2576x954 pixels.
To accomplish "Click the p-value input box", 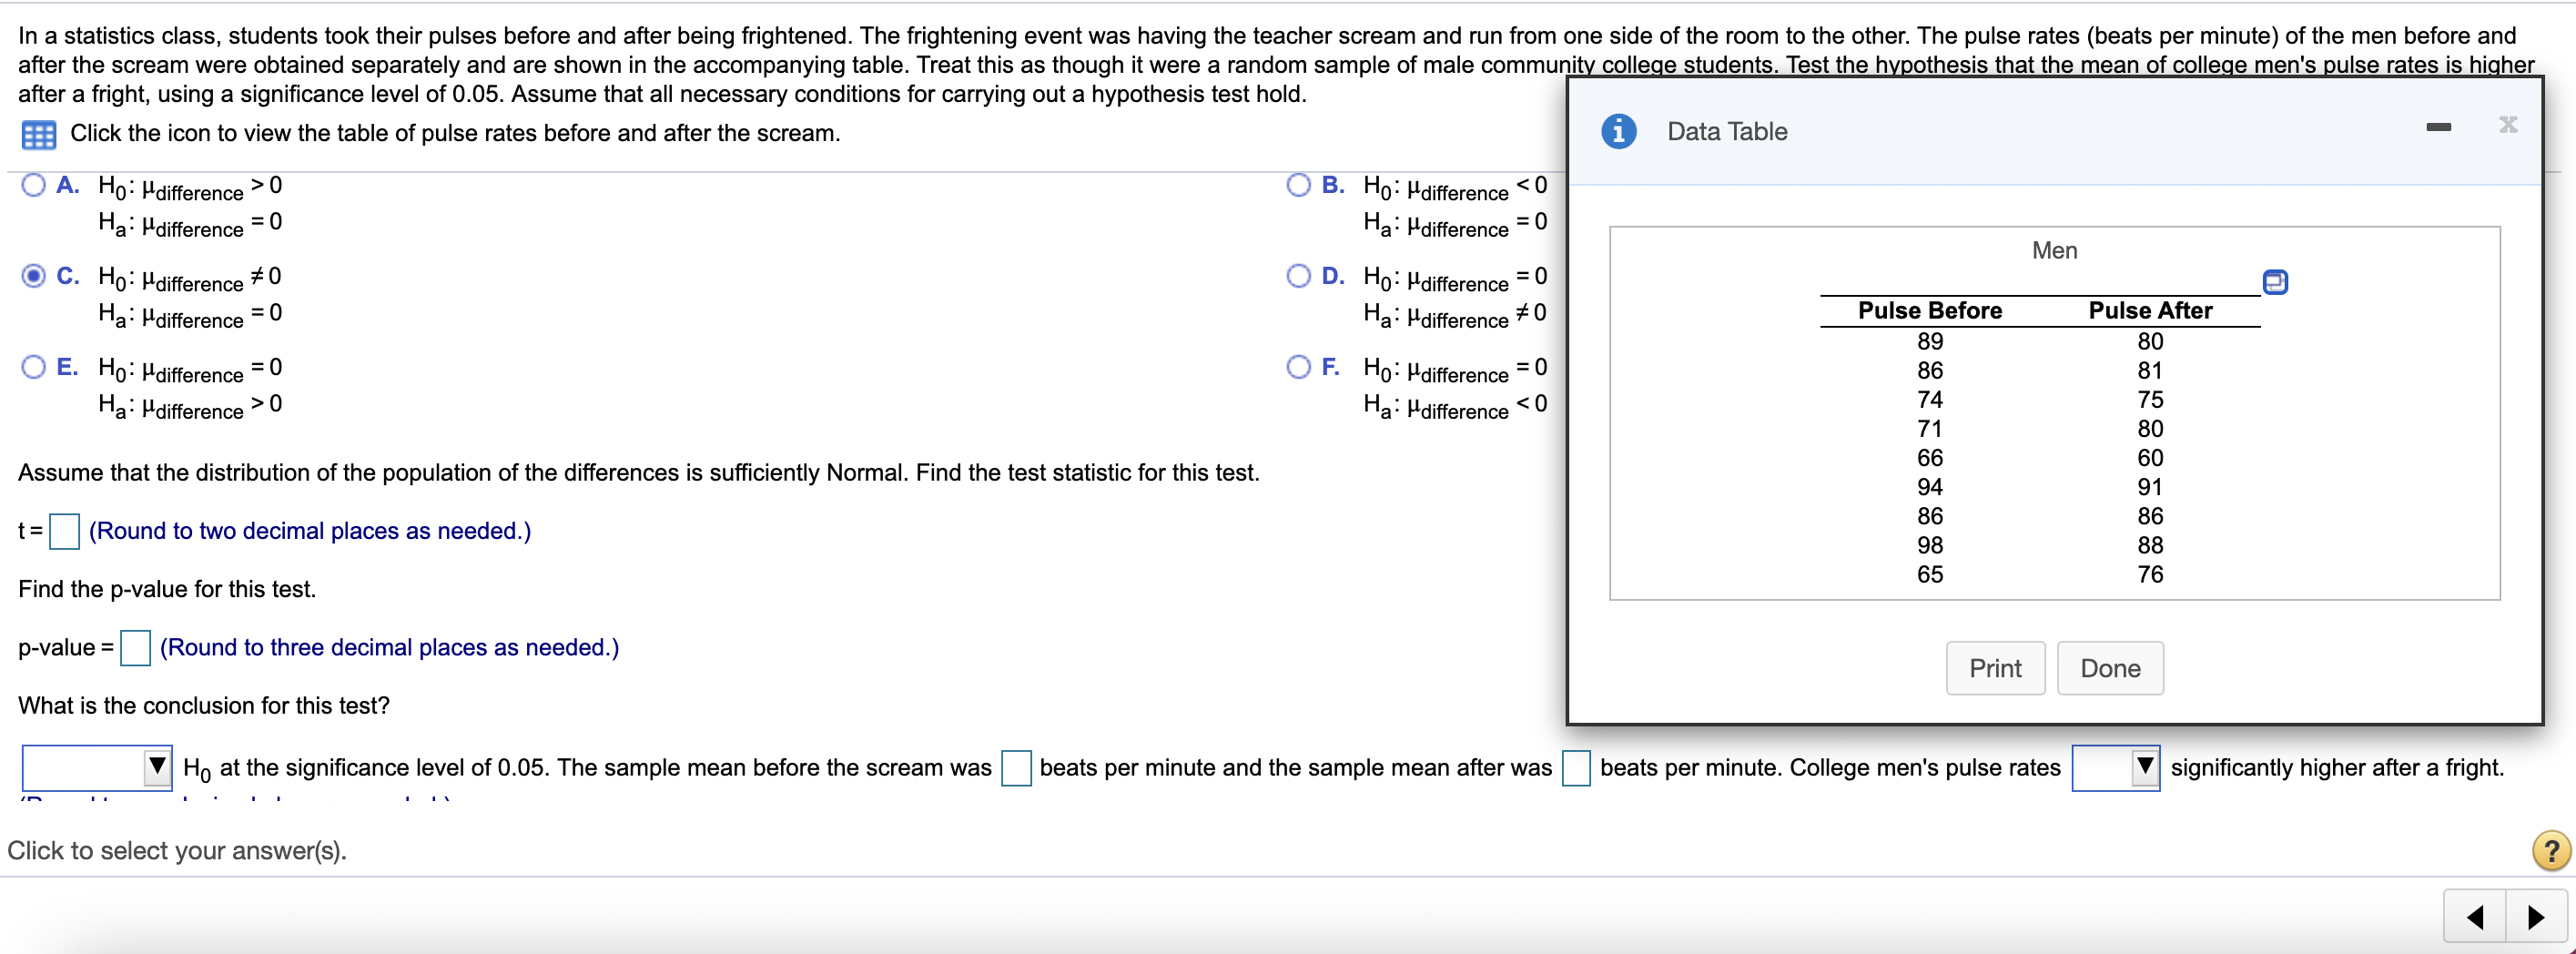I will click(135, 648).
